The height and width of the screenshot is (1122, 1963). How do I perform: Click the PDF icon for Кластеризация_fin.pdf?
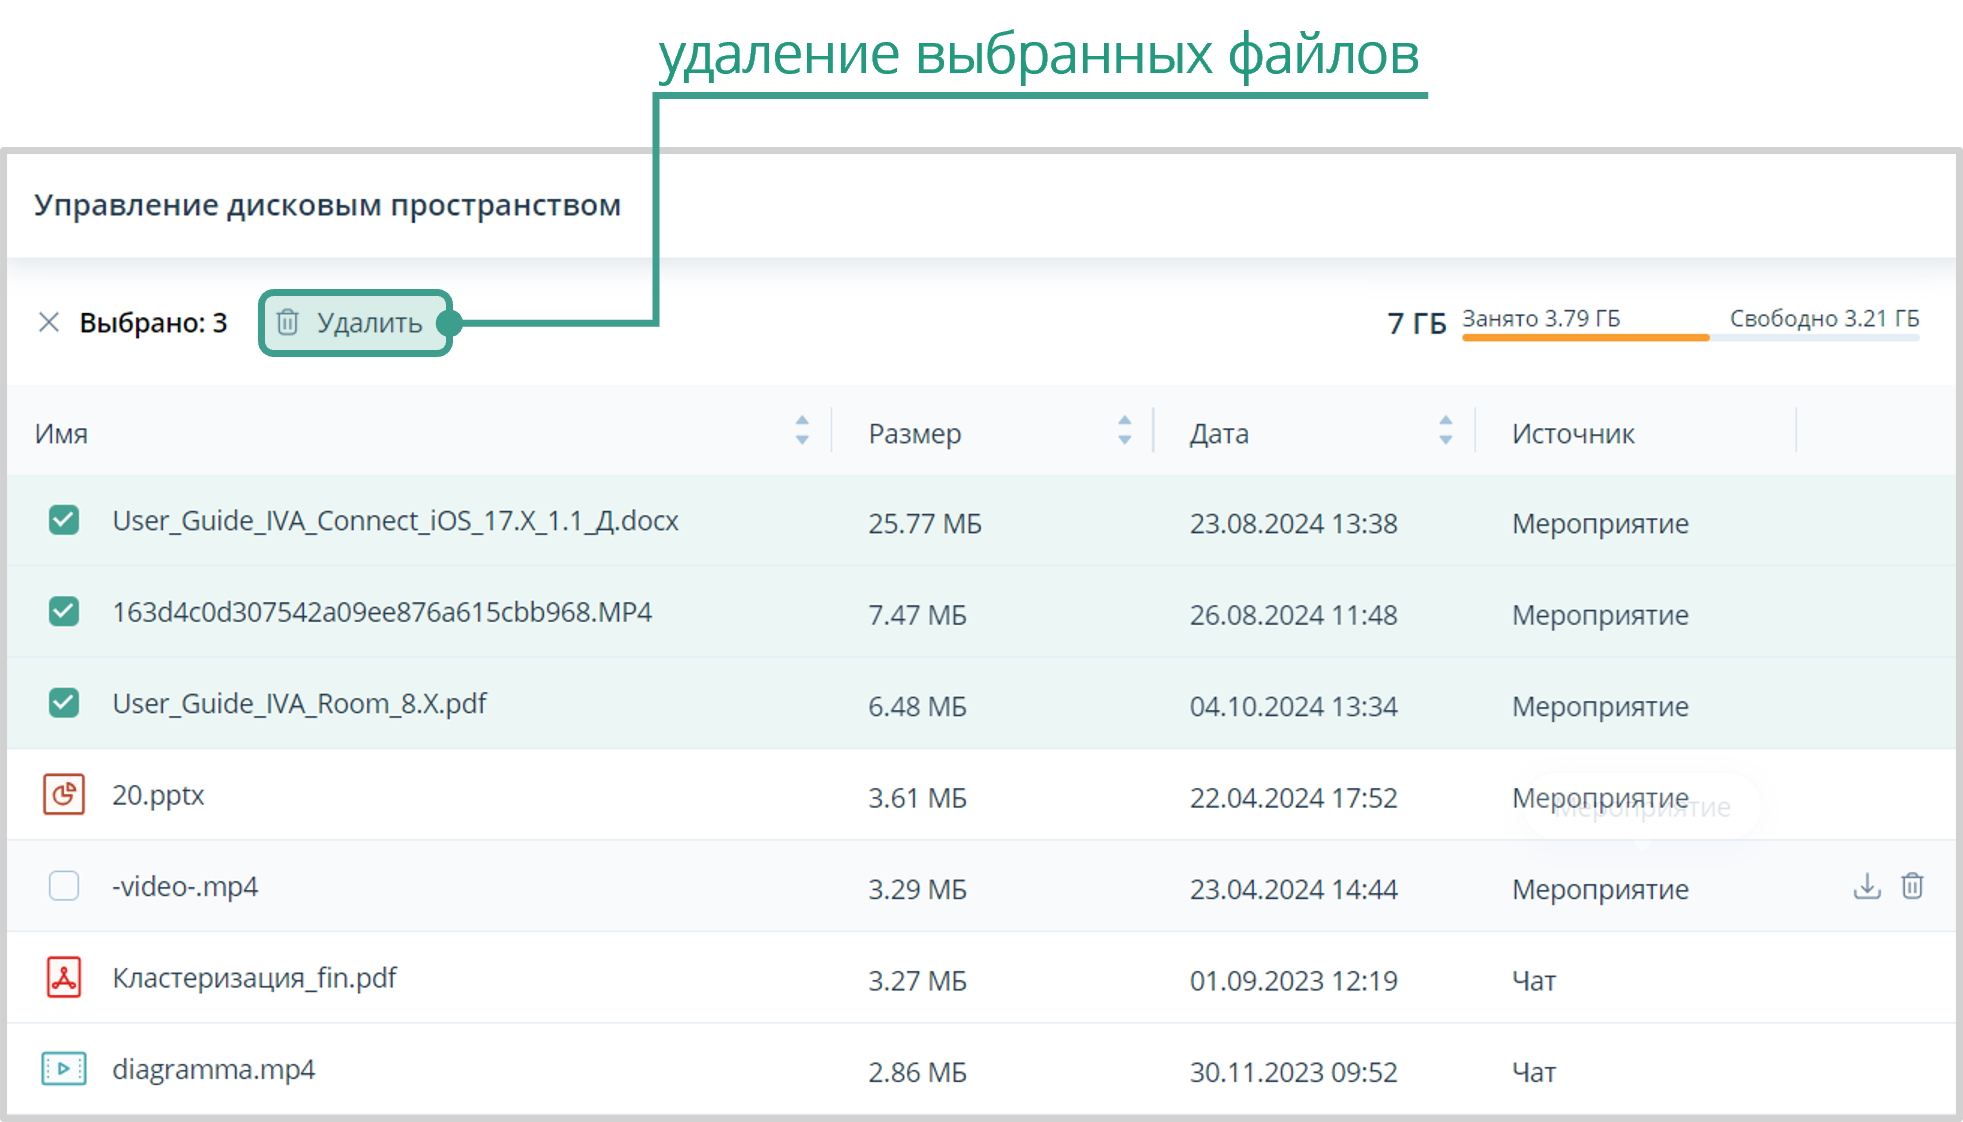tap(64, 978)
